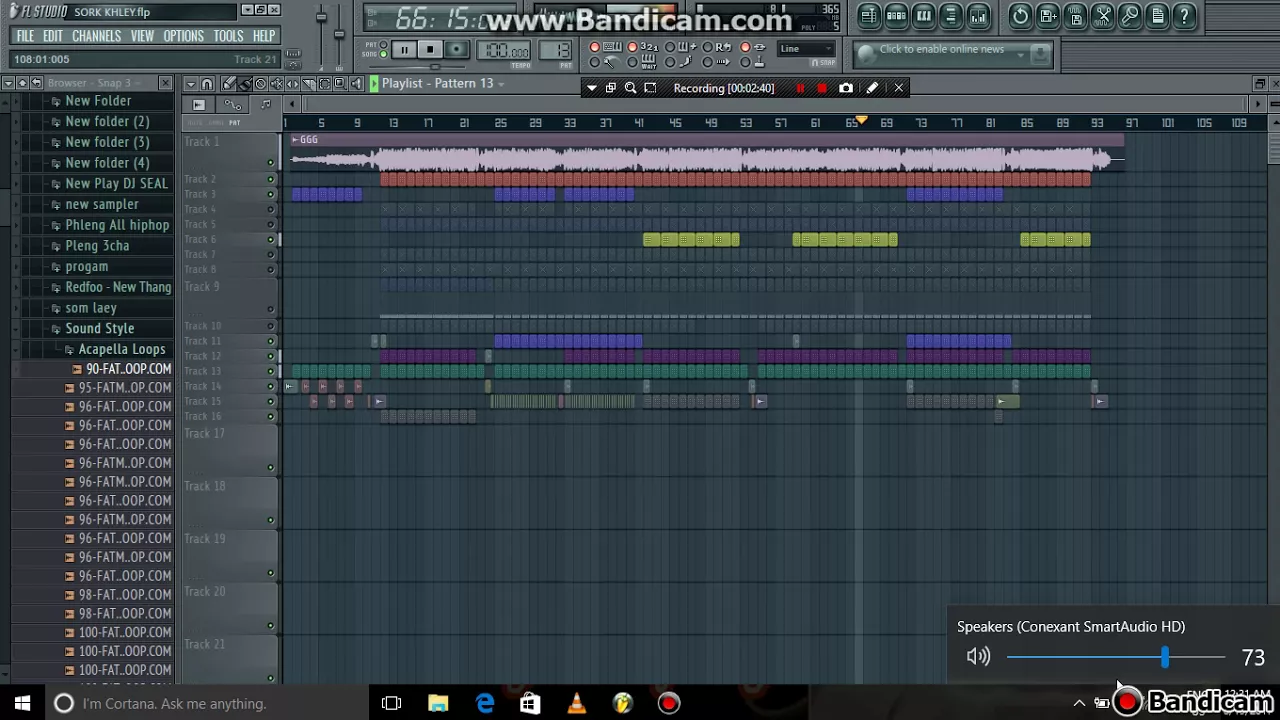Click the tempo display field
The width and height of the screenshot is (1280, 720).
coord(503,50)
